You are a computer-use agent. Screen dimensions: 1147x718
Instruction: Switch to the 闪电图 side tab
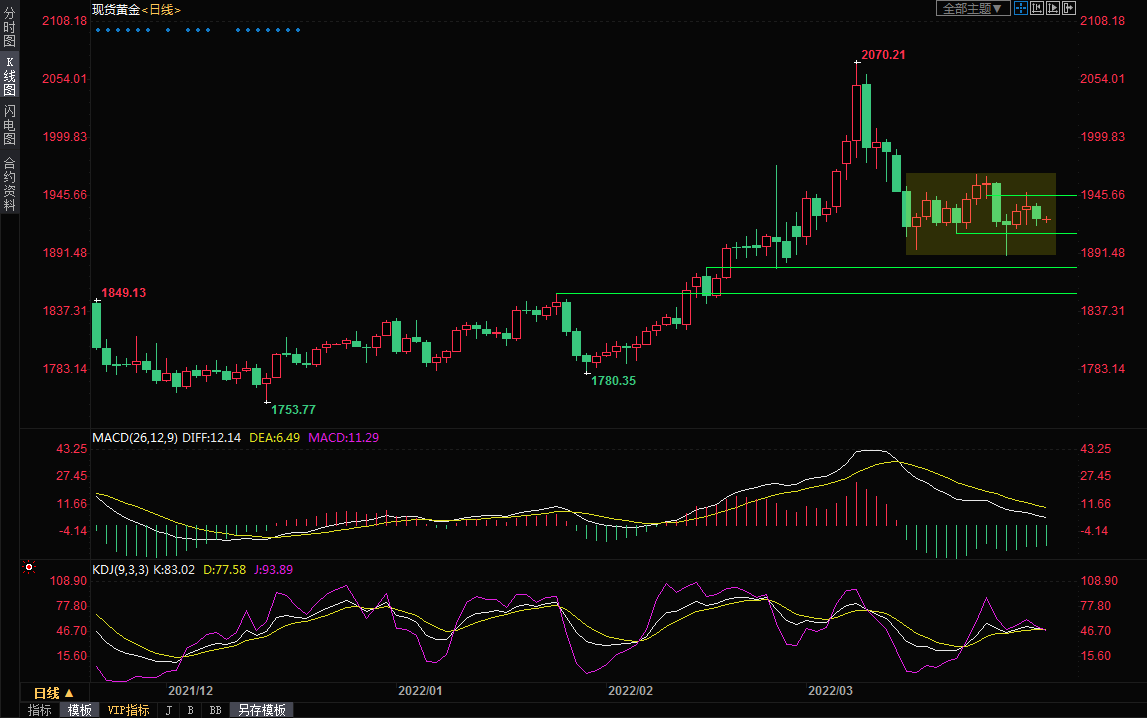9,125
